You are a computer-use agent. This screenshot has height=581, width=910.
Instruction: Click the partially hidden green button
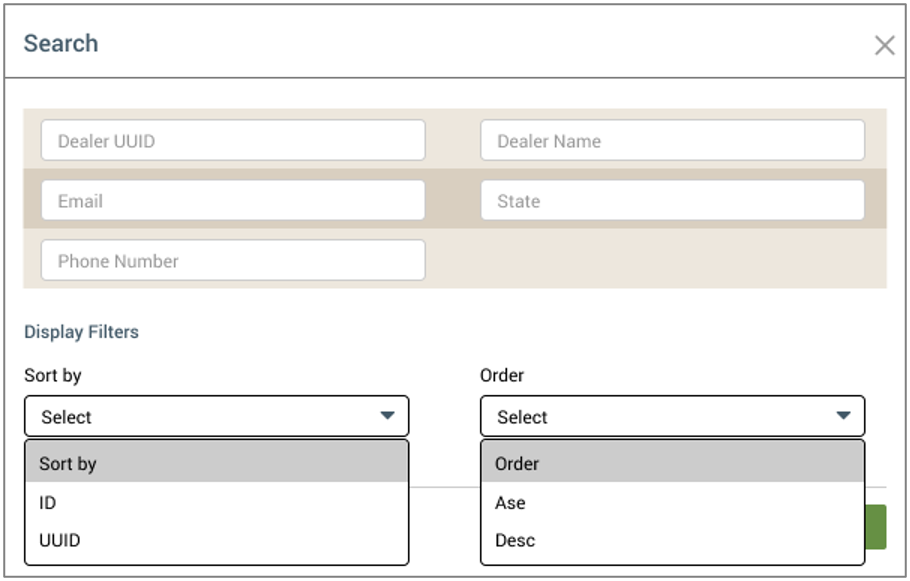876,526
